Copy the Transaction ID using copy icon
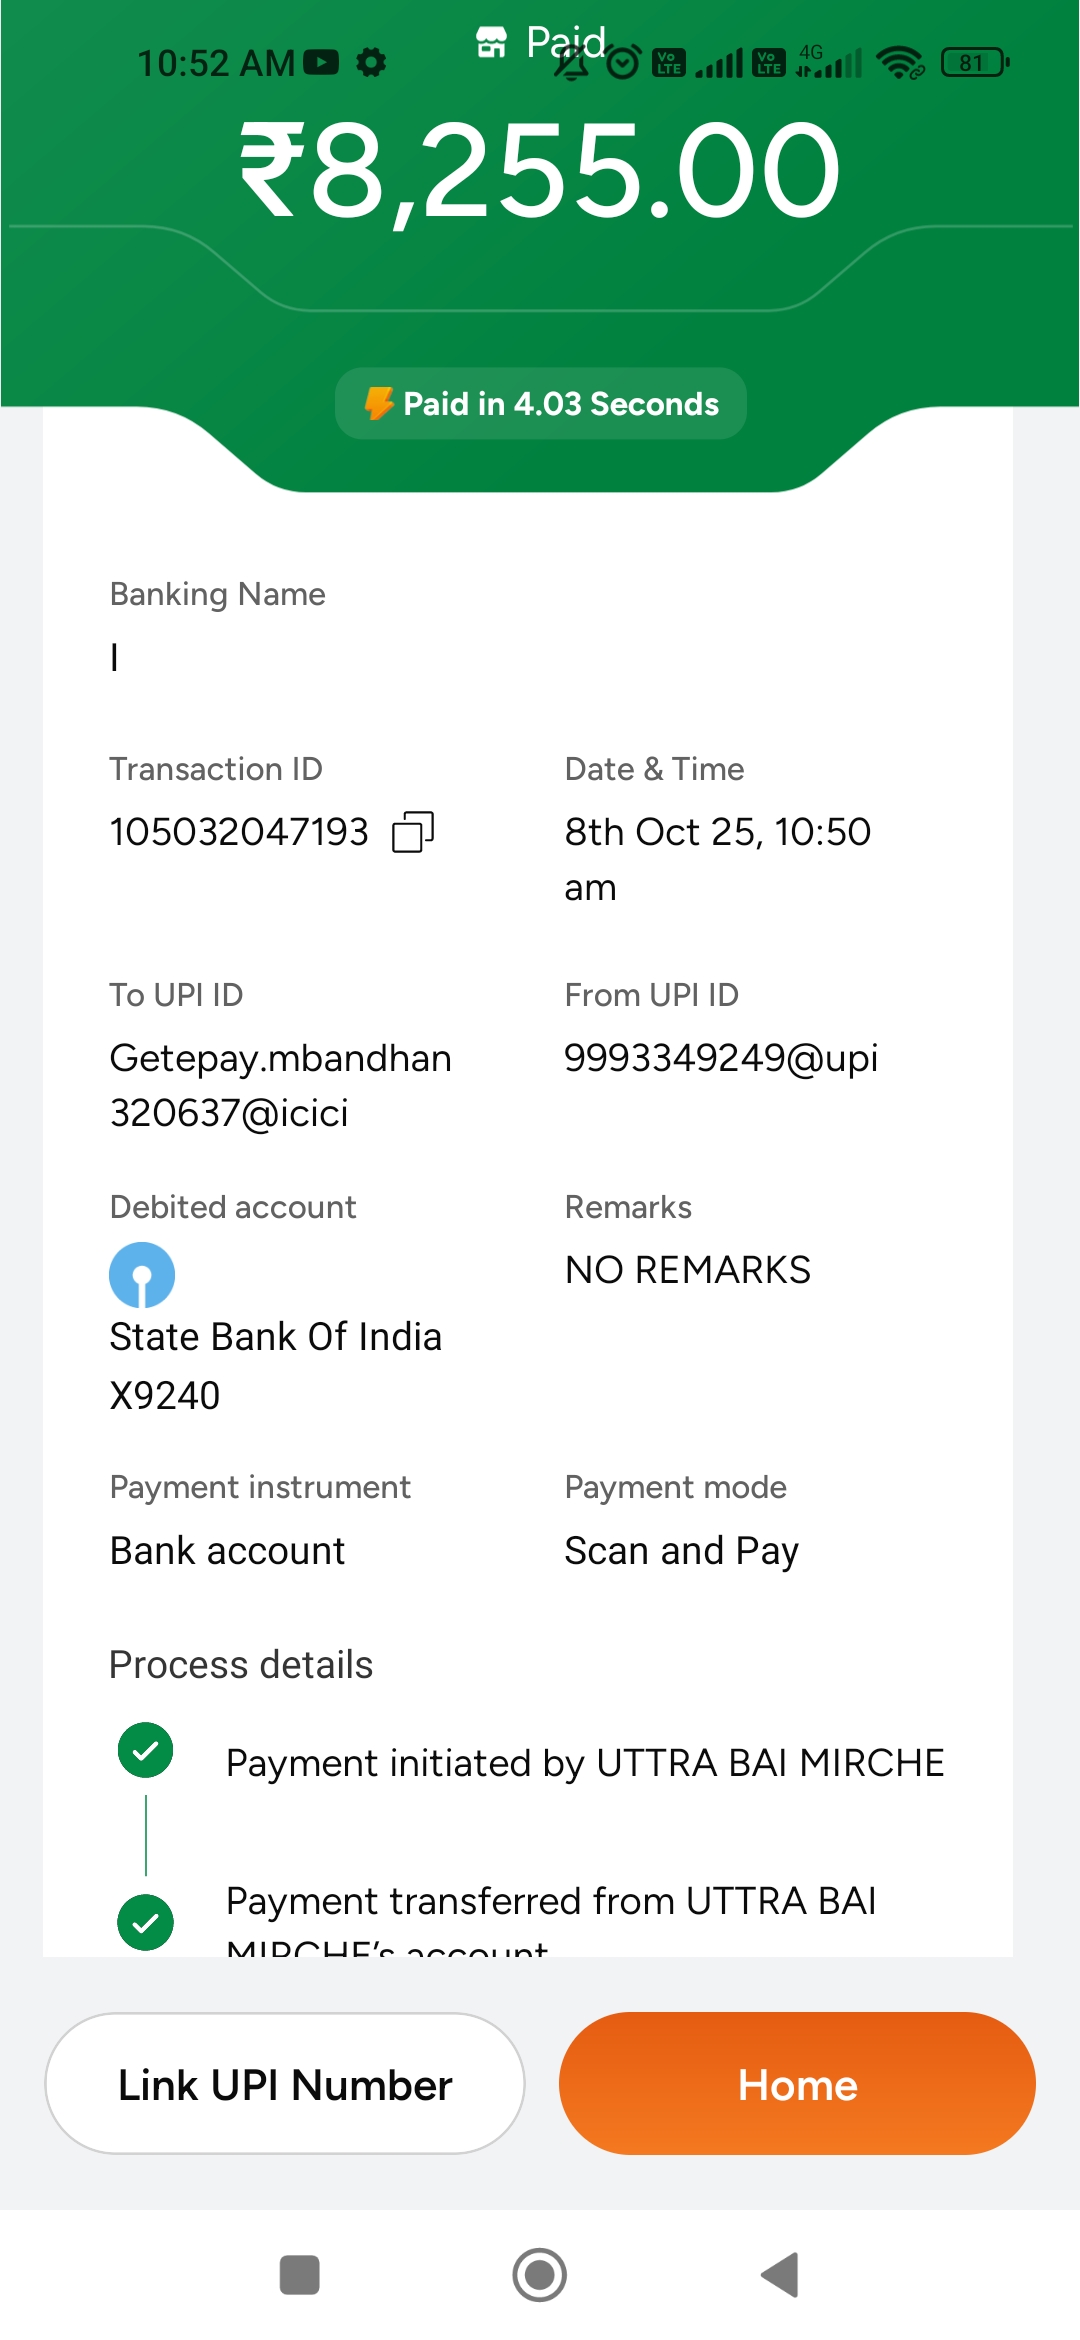The image size is (1080, 2340). (413, 832)
